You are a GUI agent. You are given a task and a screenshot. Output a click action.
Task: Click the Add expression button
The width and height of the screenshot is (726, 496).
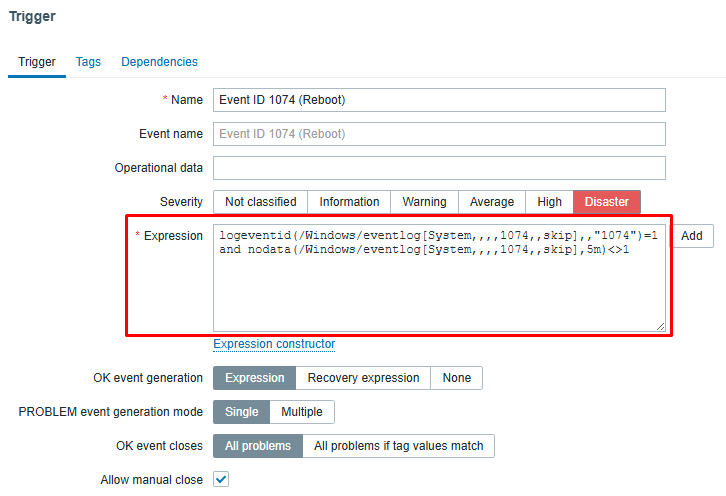[x=691, y=236]
